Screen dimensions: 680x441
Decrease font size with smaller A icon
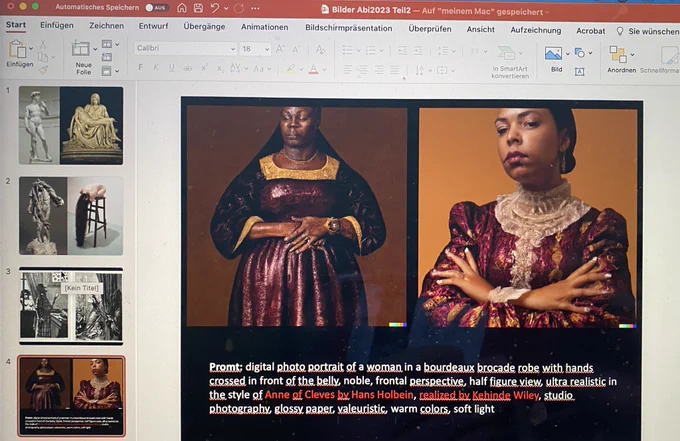click(x=296, y=49)
